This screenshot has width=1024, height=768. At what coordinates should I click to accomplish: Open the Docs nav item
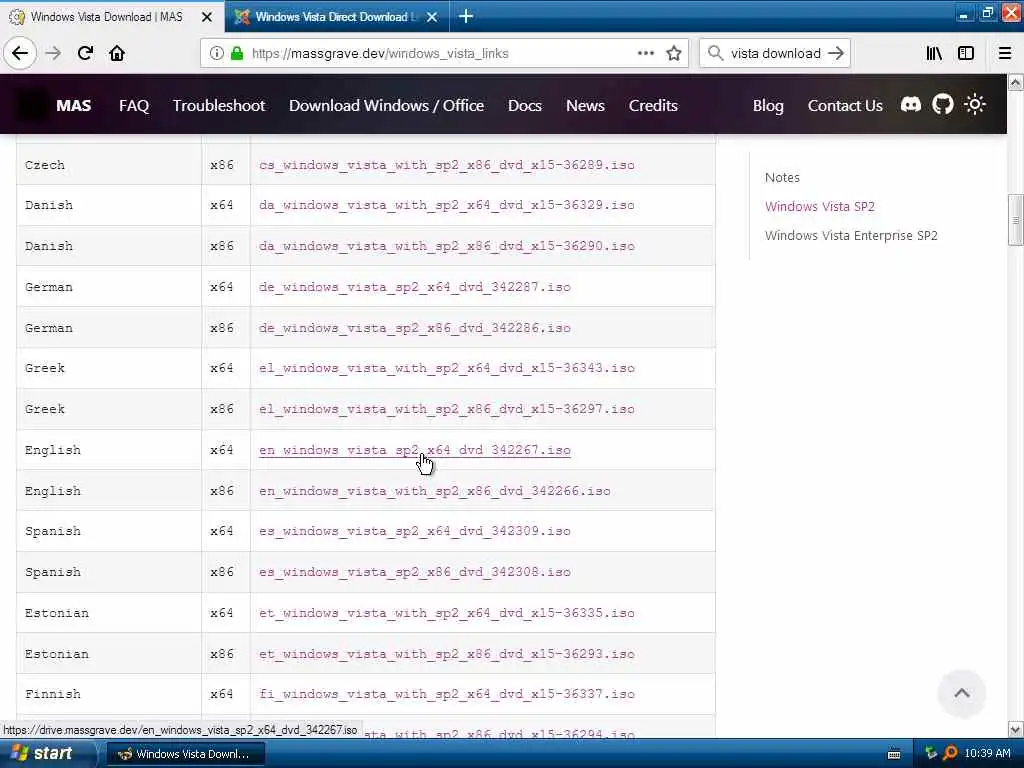pyautogui.click(x=525, y=105)
